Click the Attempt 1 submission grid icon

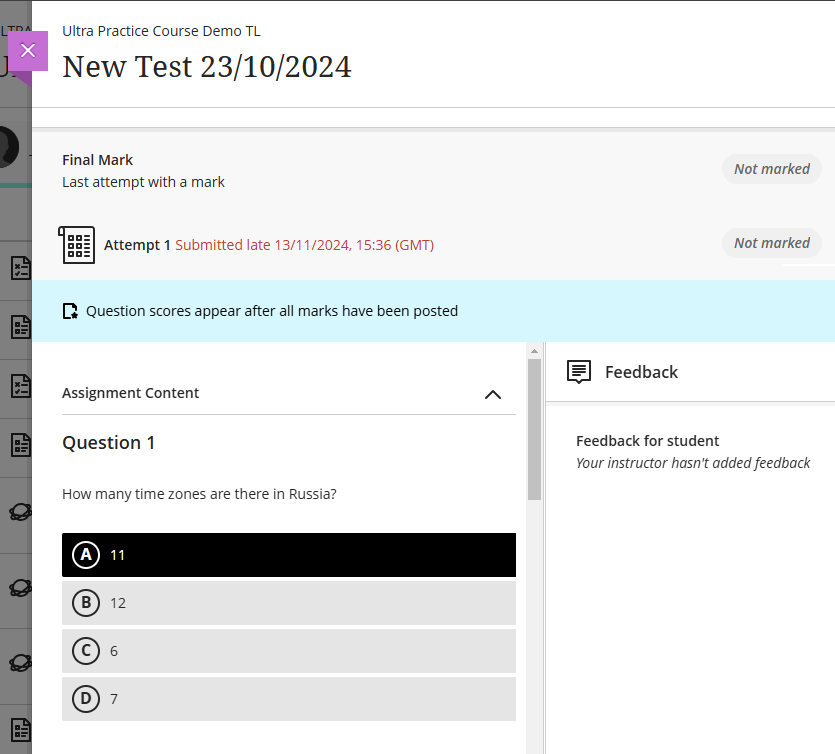pos(77,245)
